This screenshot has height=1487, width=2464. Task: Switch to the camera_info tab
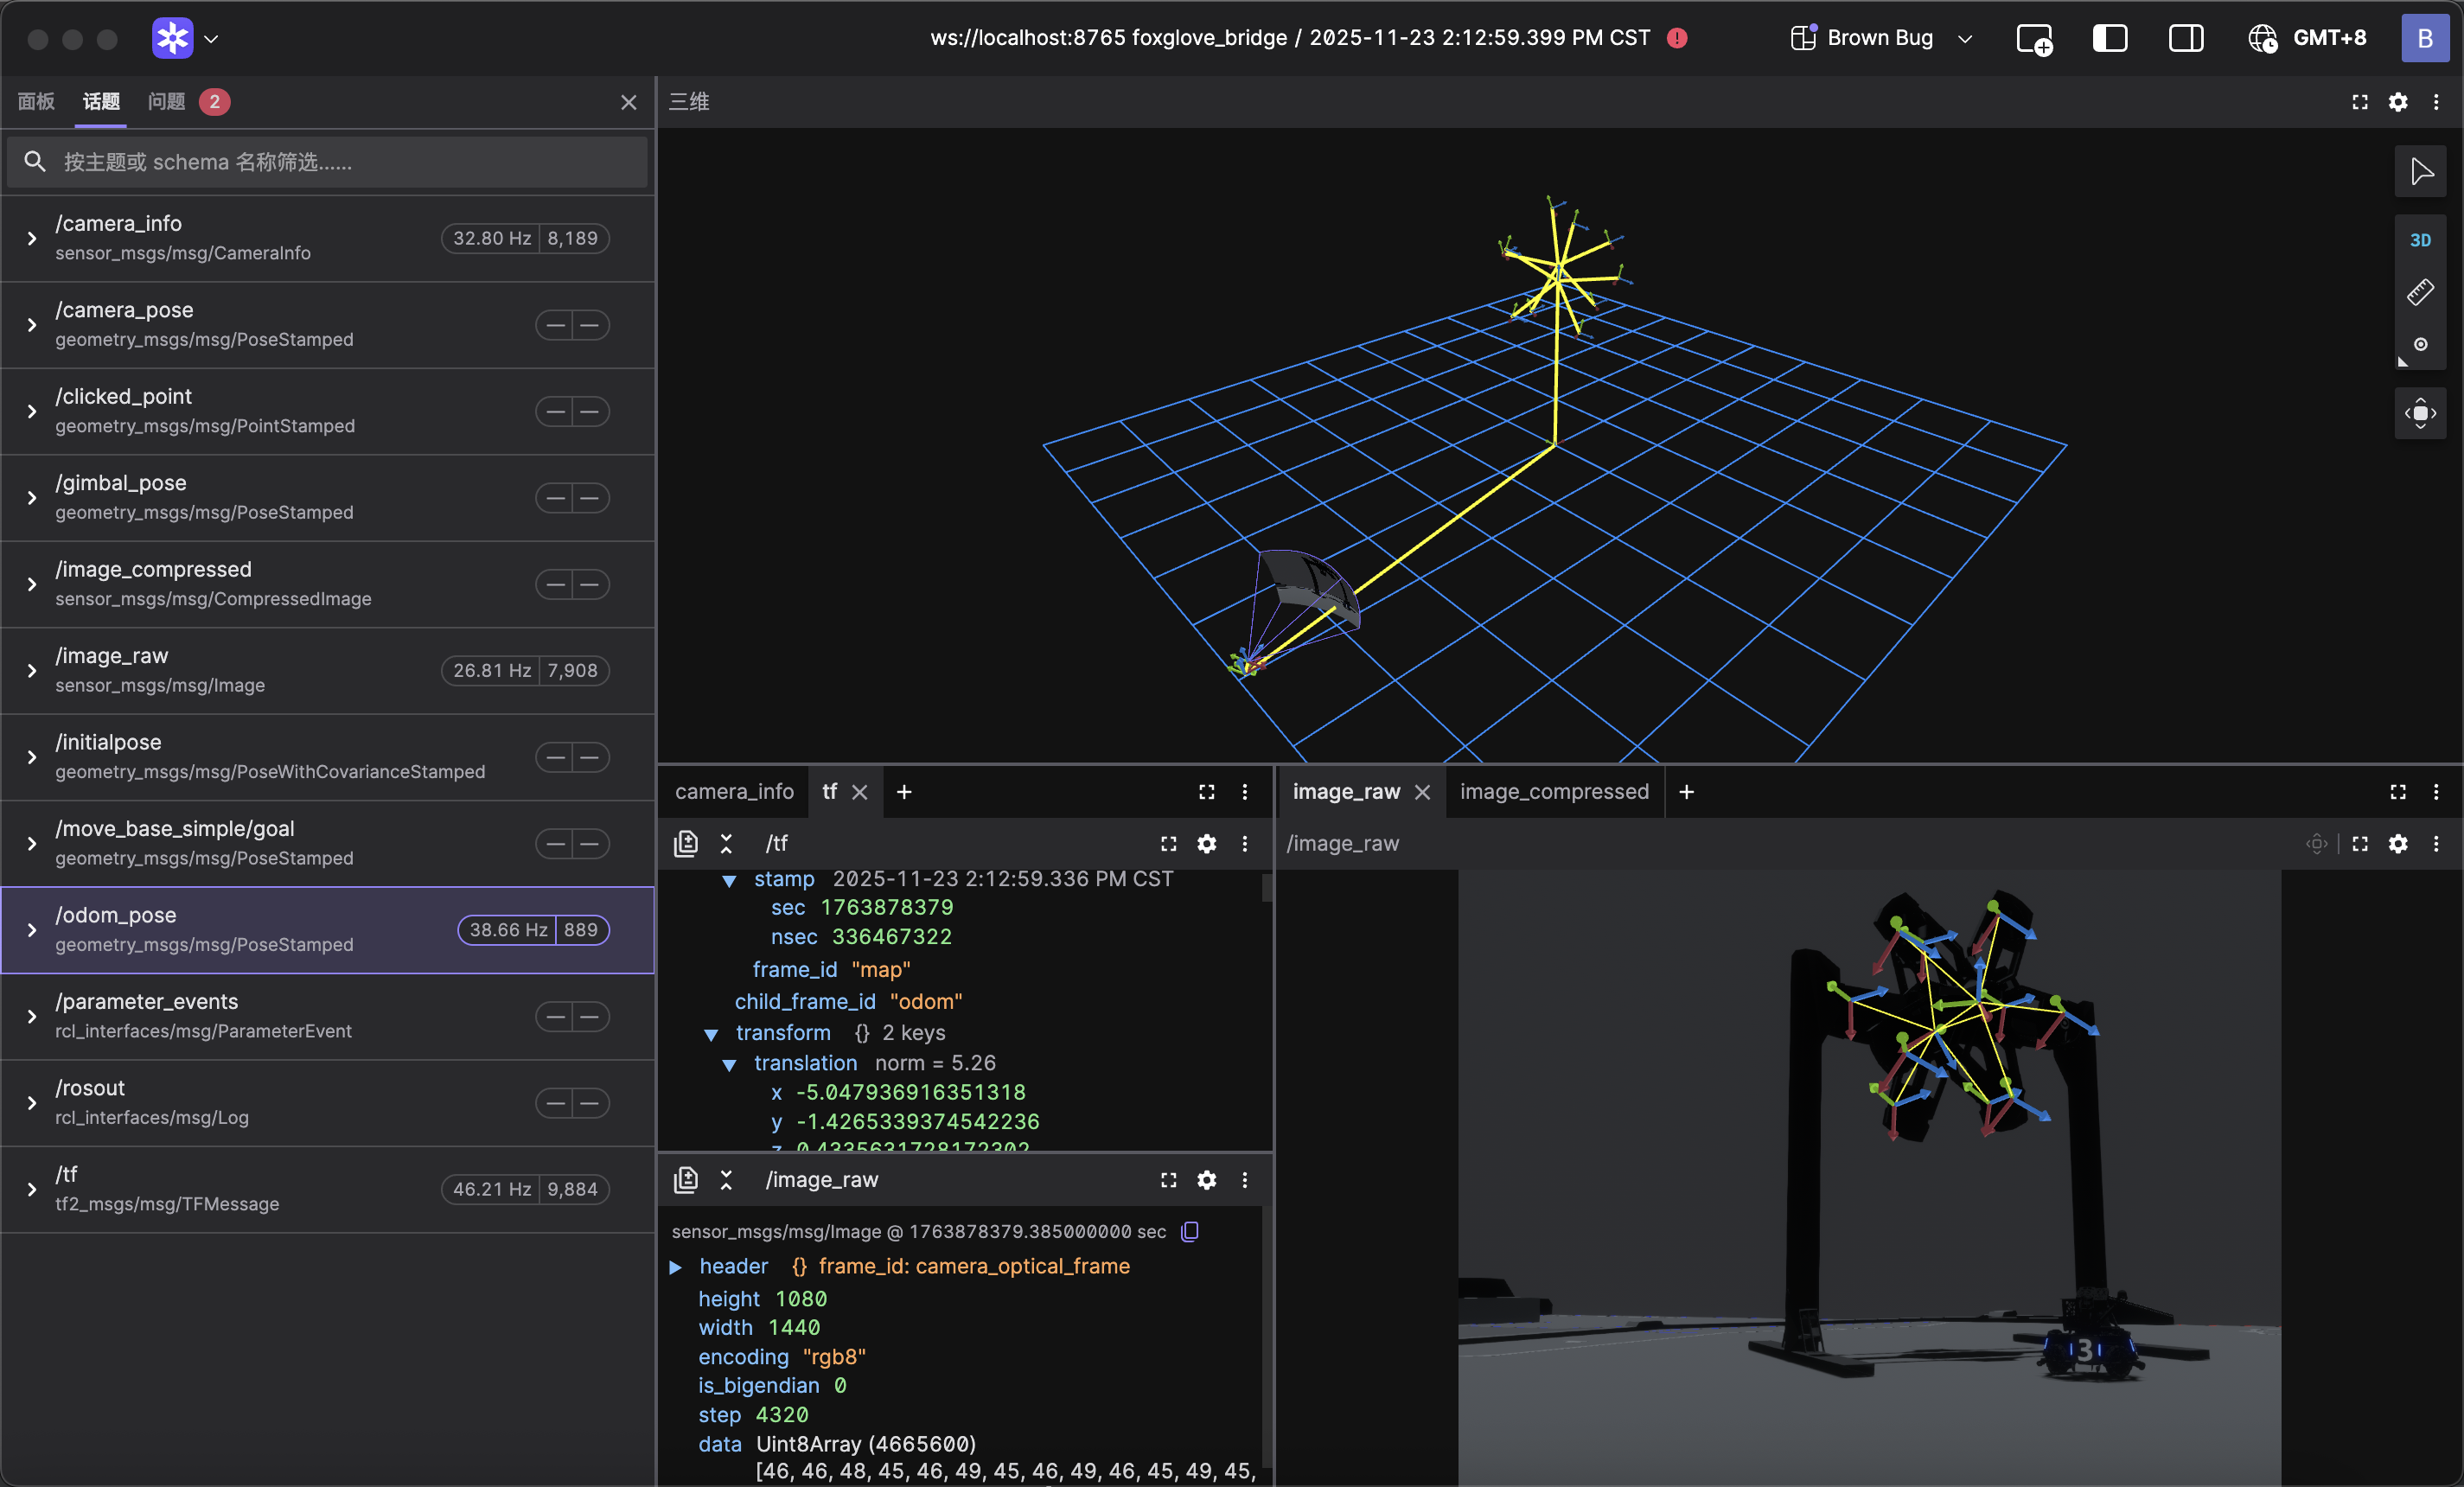tap(734, 792)
